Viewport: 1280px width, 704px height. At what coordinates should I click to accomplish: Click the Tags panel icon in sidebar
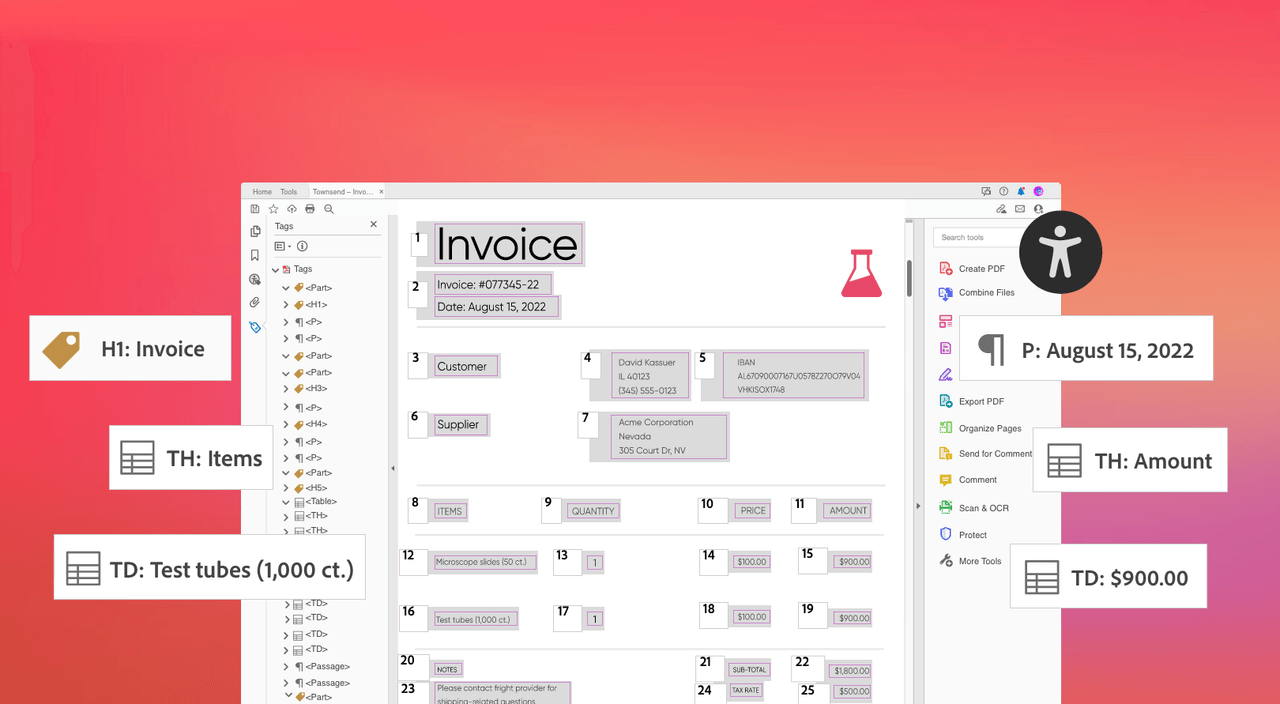point(255,327)
